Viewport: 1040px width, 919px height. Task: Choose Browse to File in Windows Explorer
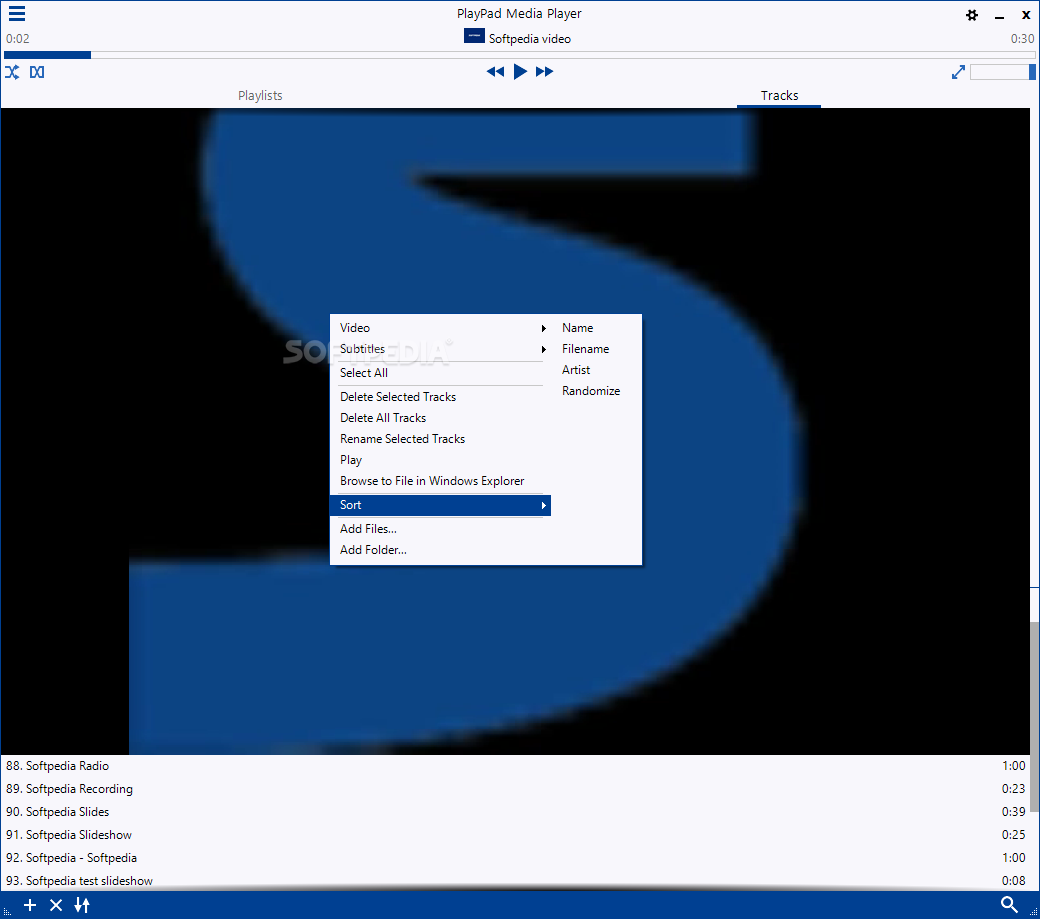440,481
